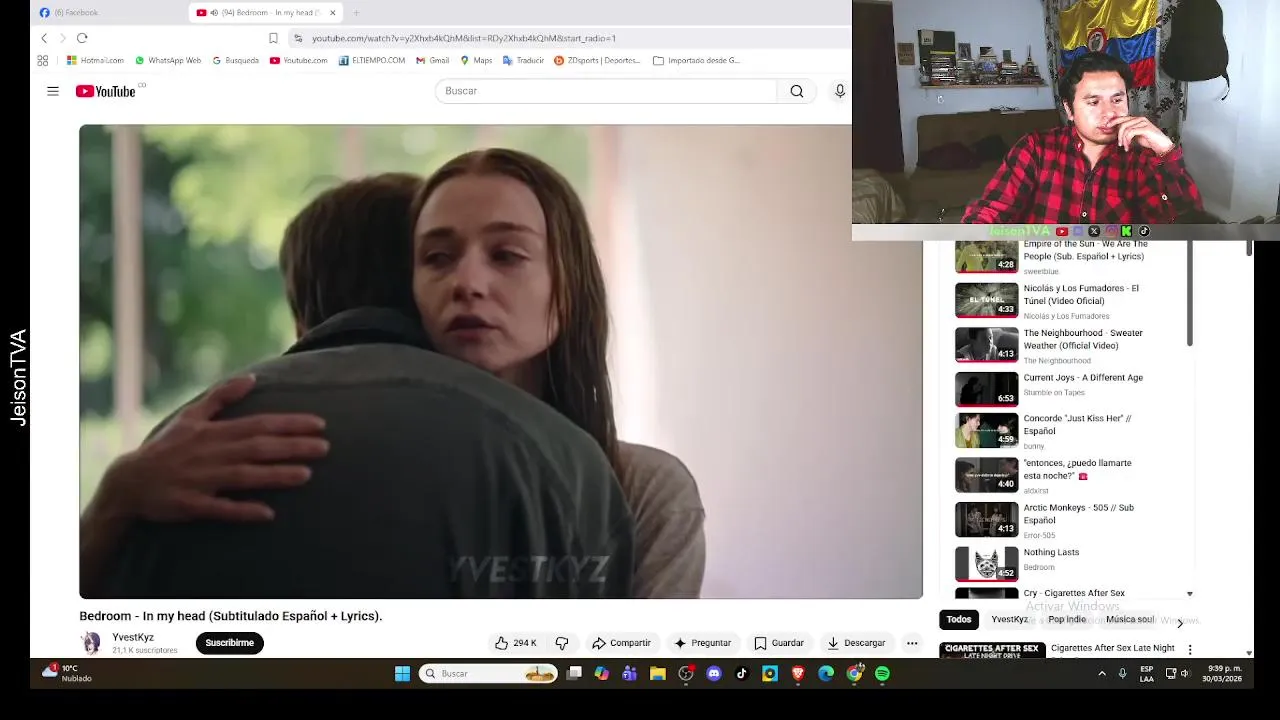Play The Neighbourhood Sweater Weather thumbnail
The image size is (1280, 720).
986,344
